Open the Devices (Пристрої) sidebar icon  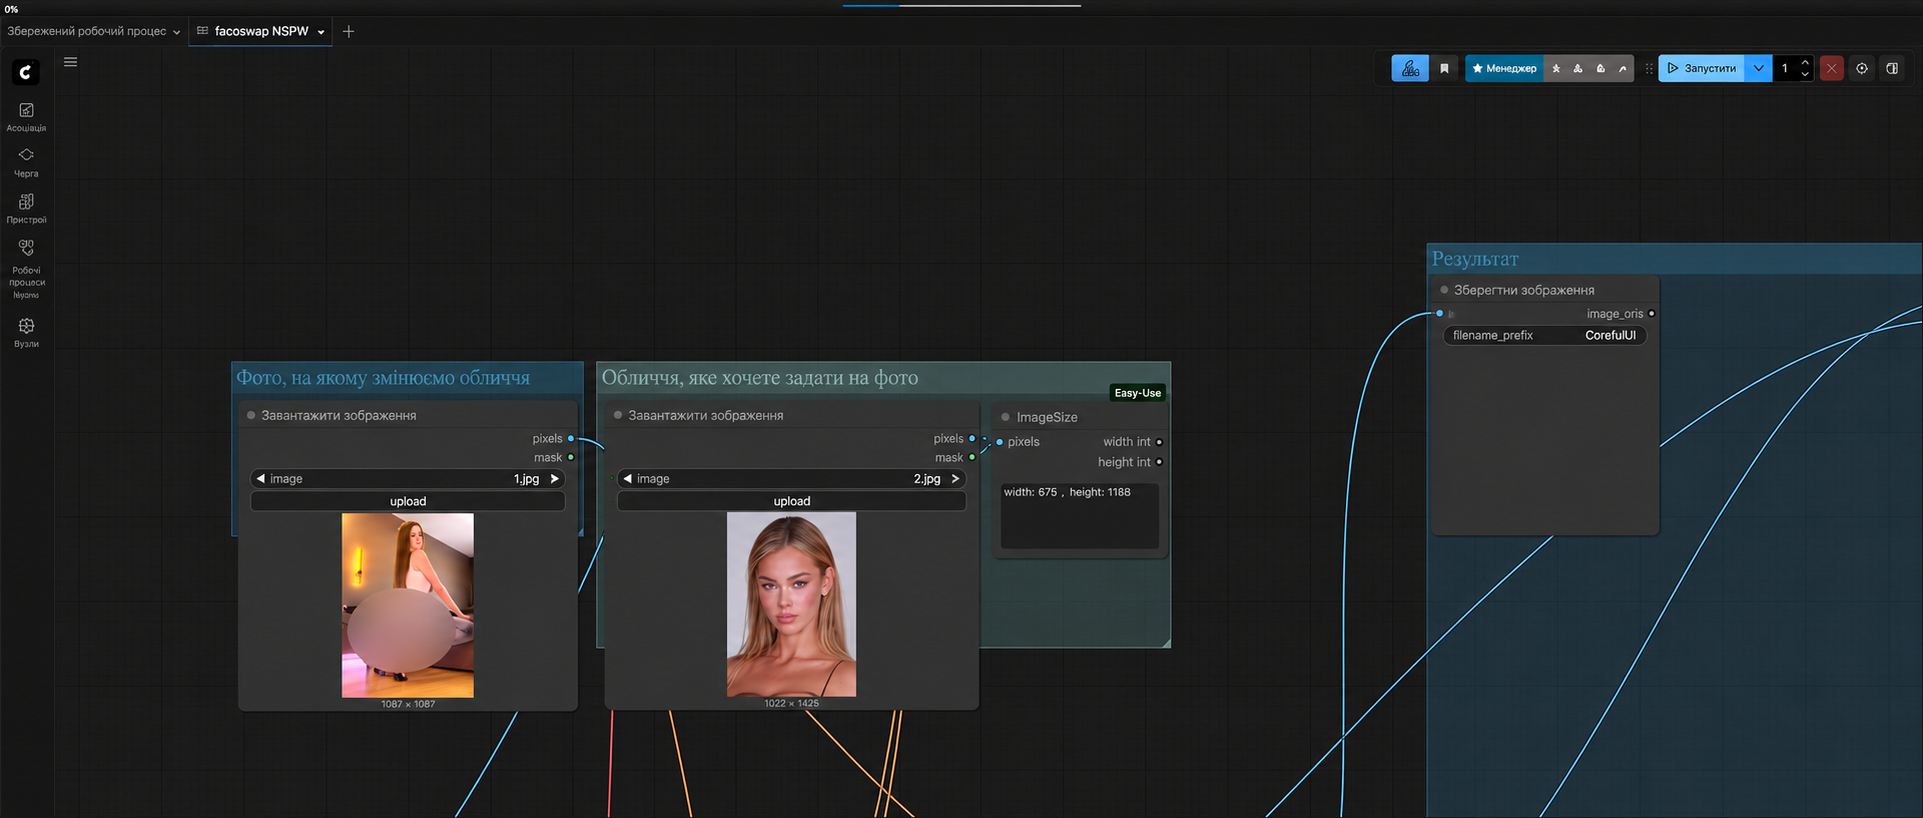pos(26,208)
